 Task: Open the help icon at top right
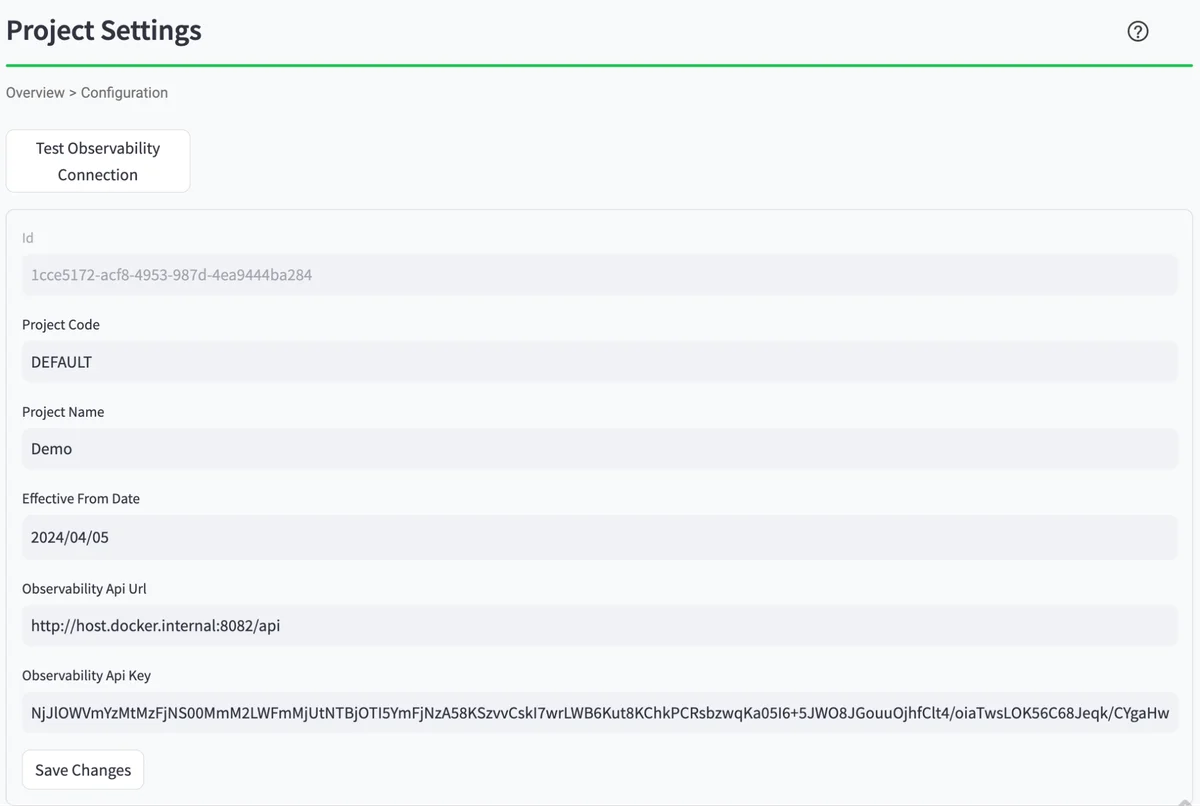point(1137,31)
